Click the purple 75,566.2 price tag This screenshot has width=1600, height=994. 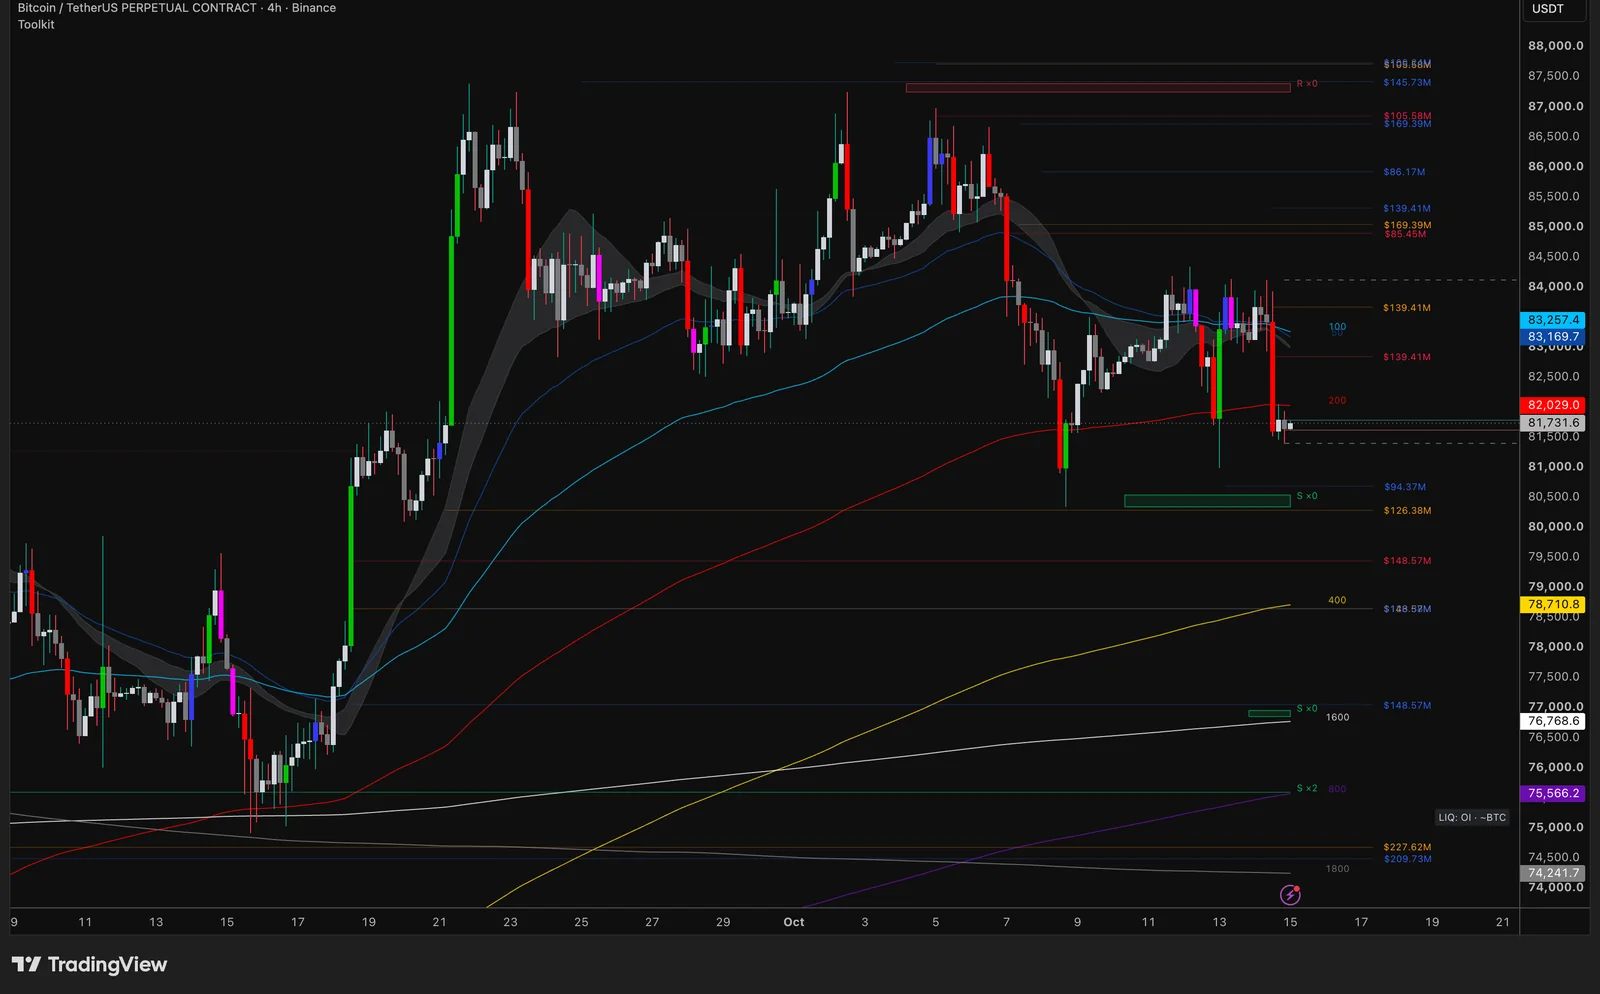coord(1553,793)
